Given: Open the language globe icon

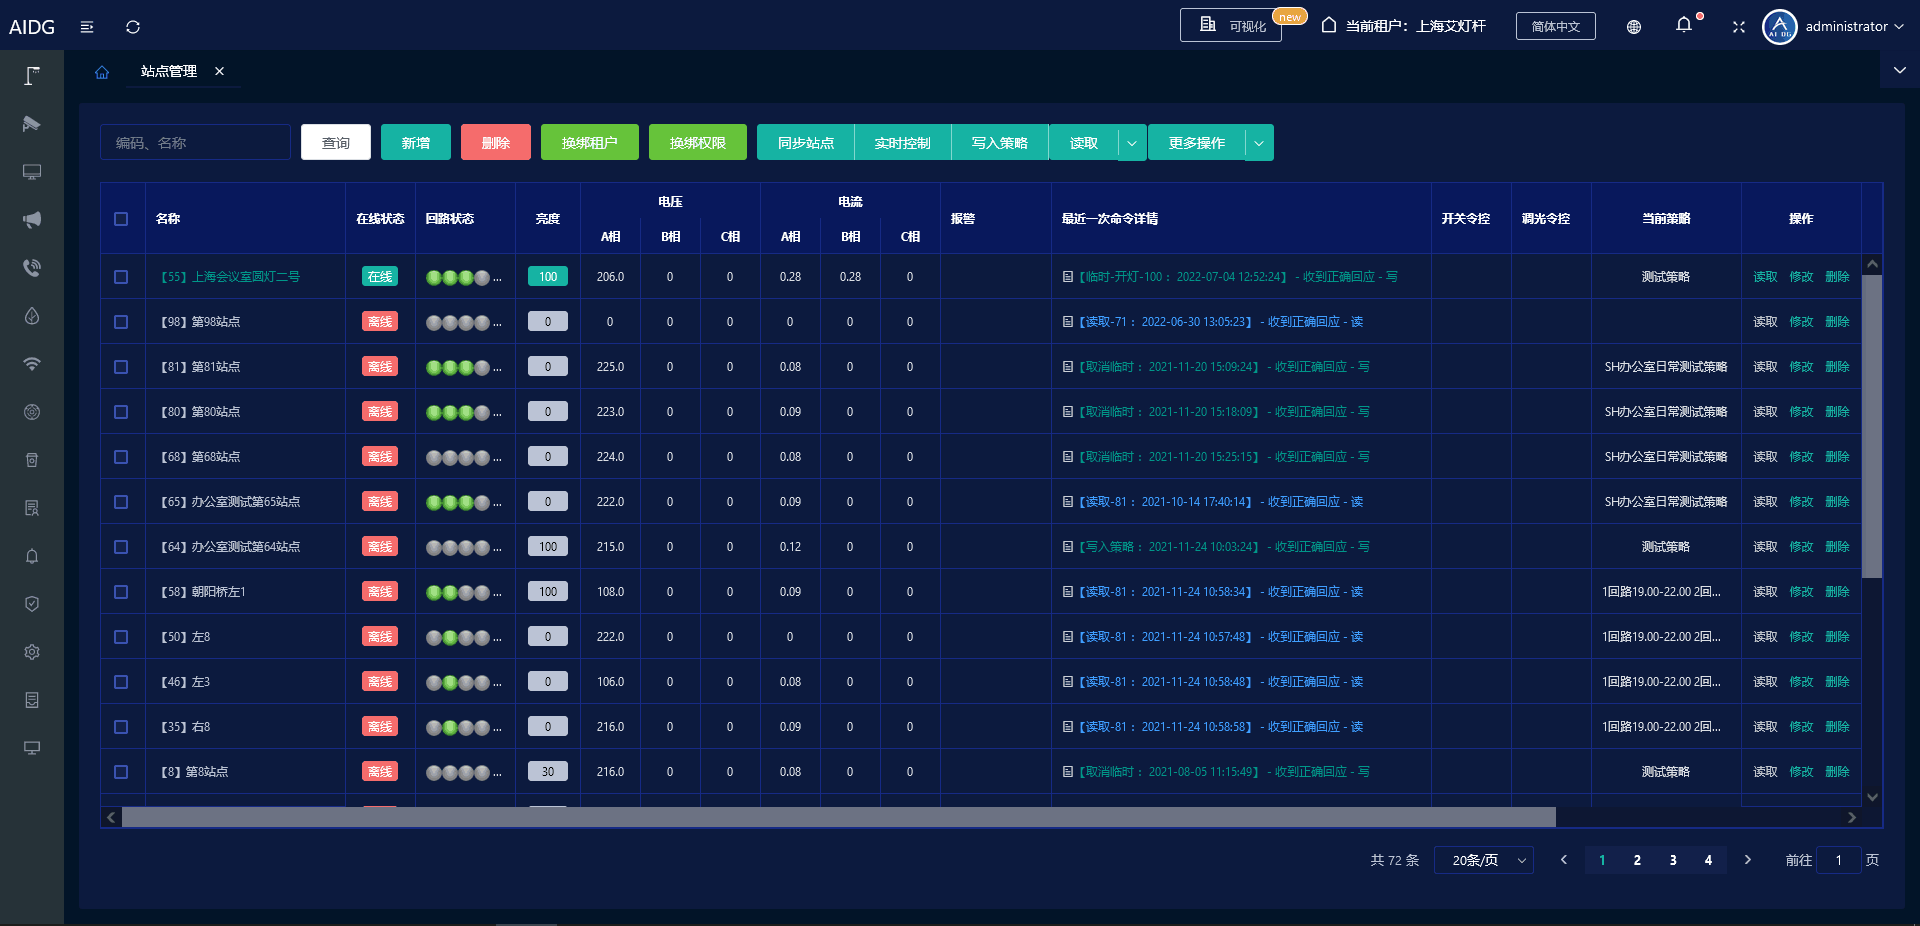Looking at the screenshot, I should tap(1634, 27).
